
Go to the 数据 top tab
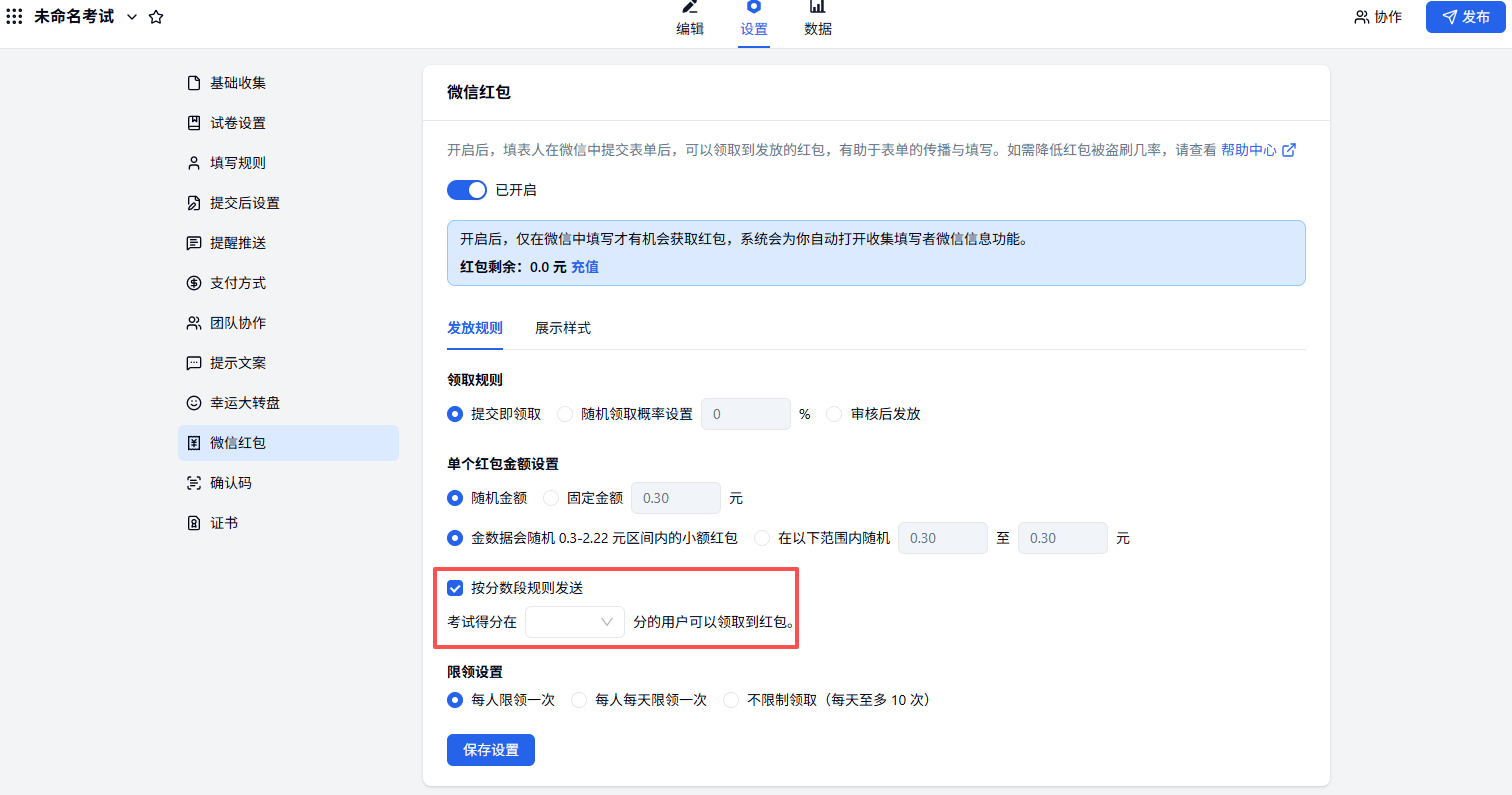pyautogui.click(x=818, y=19)
